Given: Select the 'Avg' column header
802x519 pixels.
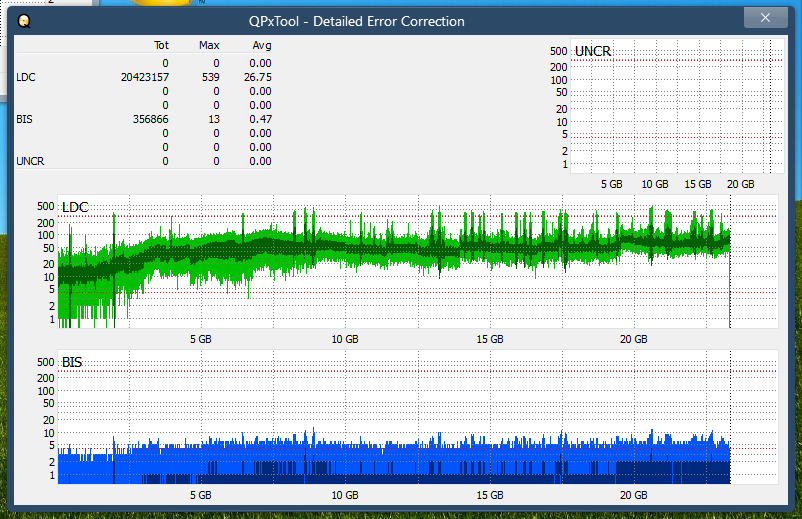Looking at the screenshot, I should point(261,45).
